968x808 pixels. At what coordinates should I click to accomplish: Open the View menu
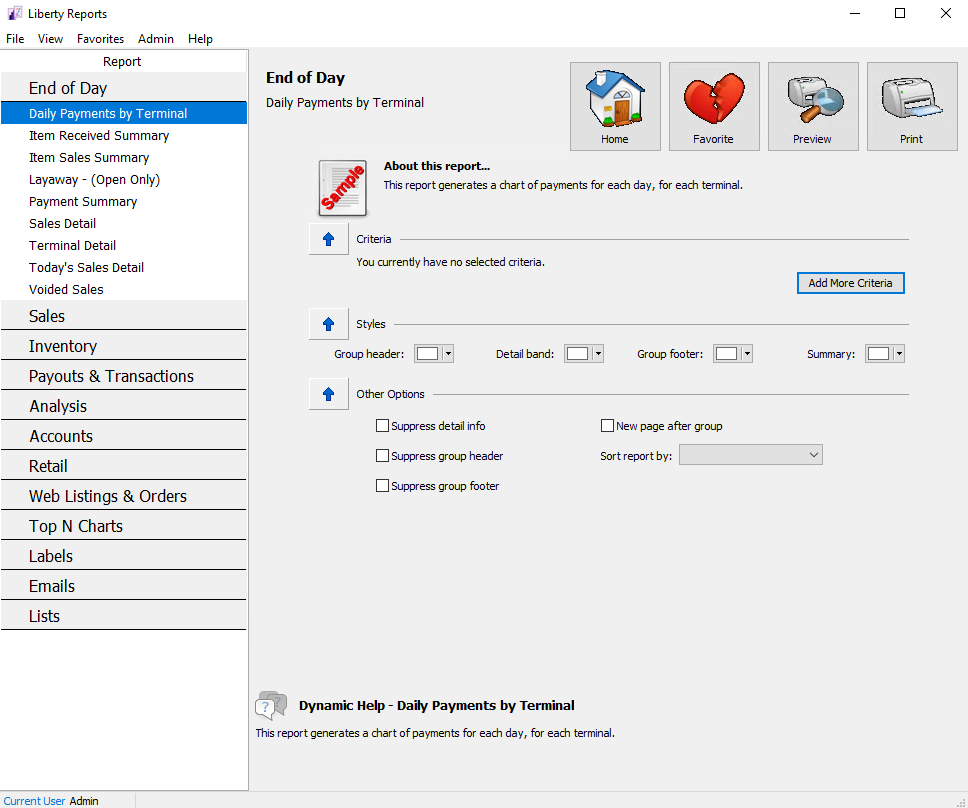coord(50,39)
